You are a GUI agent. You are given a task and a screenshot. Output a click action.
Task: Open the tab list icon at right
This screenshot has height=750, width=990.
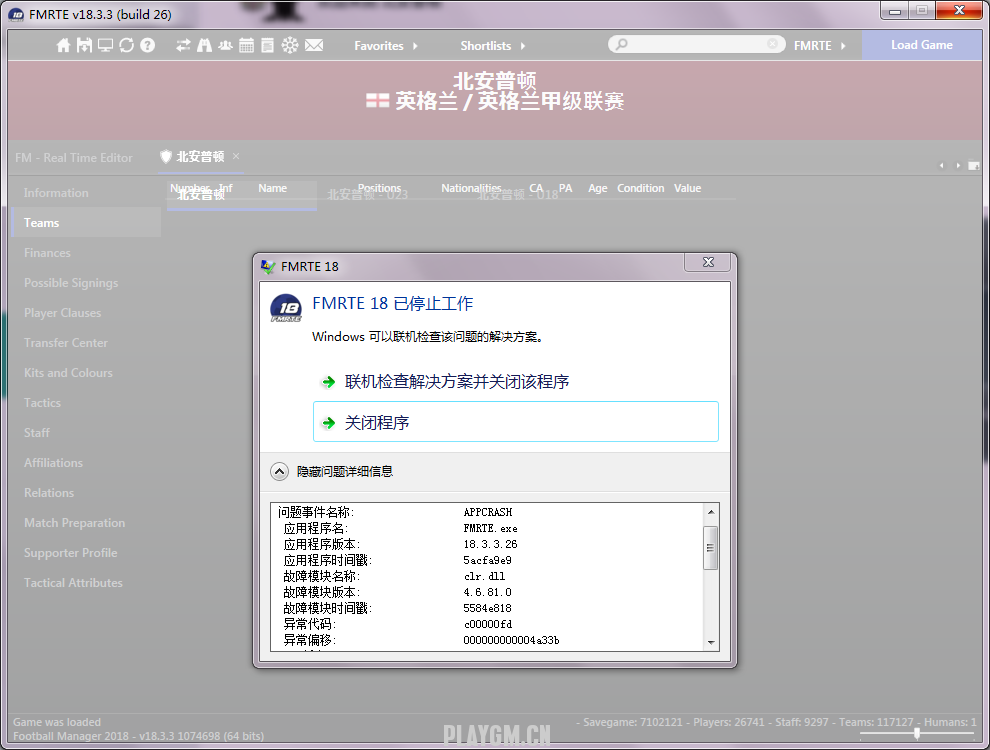tap(974, 165)
